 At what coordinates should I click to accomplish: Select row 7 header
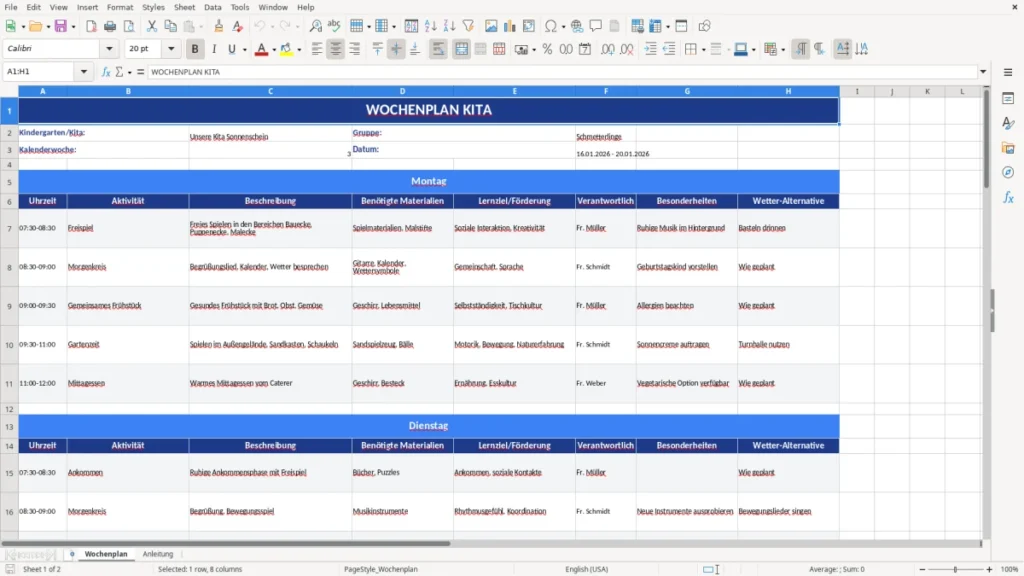pyautogui.click(x=9, y=228)
